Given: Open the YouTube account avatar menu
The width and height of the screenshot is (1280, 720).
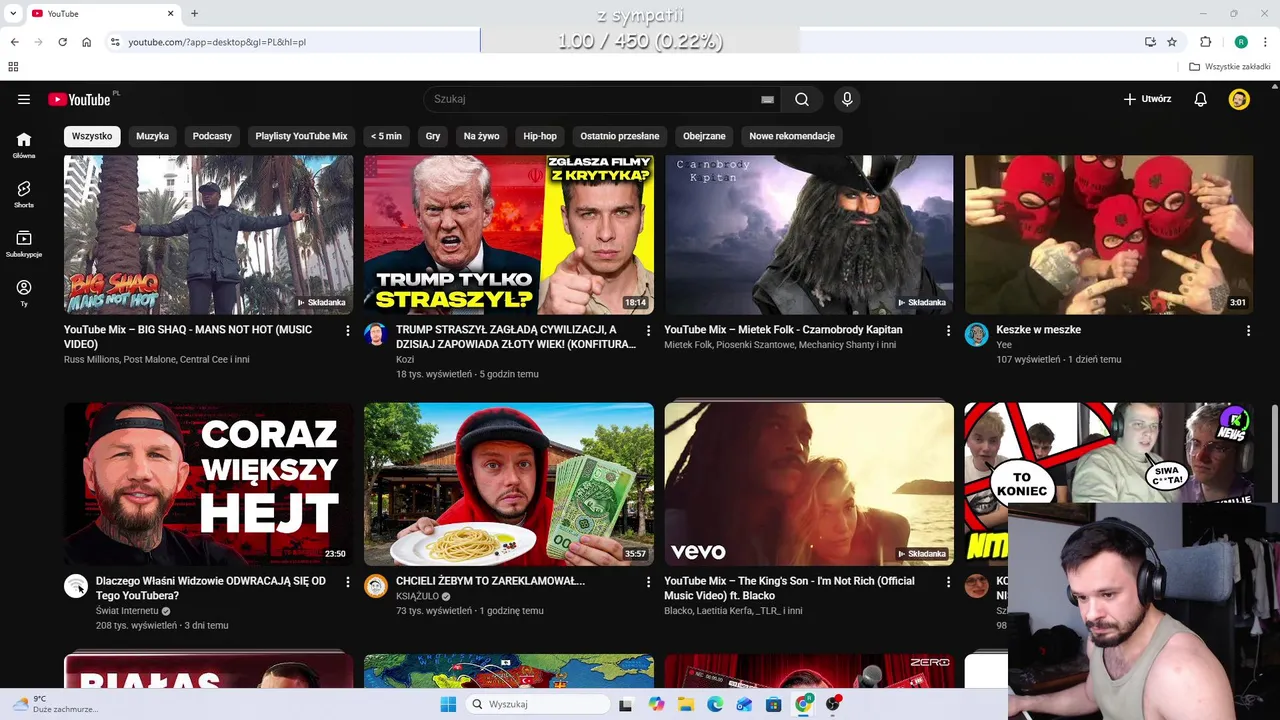Looking at the screenshot, I should [x=1239, y=99].
